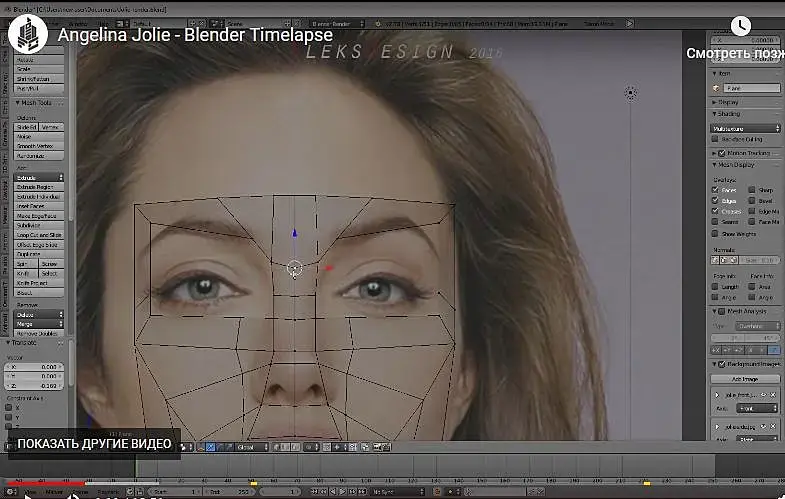The height and width of the screenshot is (499, 785).
Task: Open the Merge dropdown
Action: tap(39, 324)
